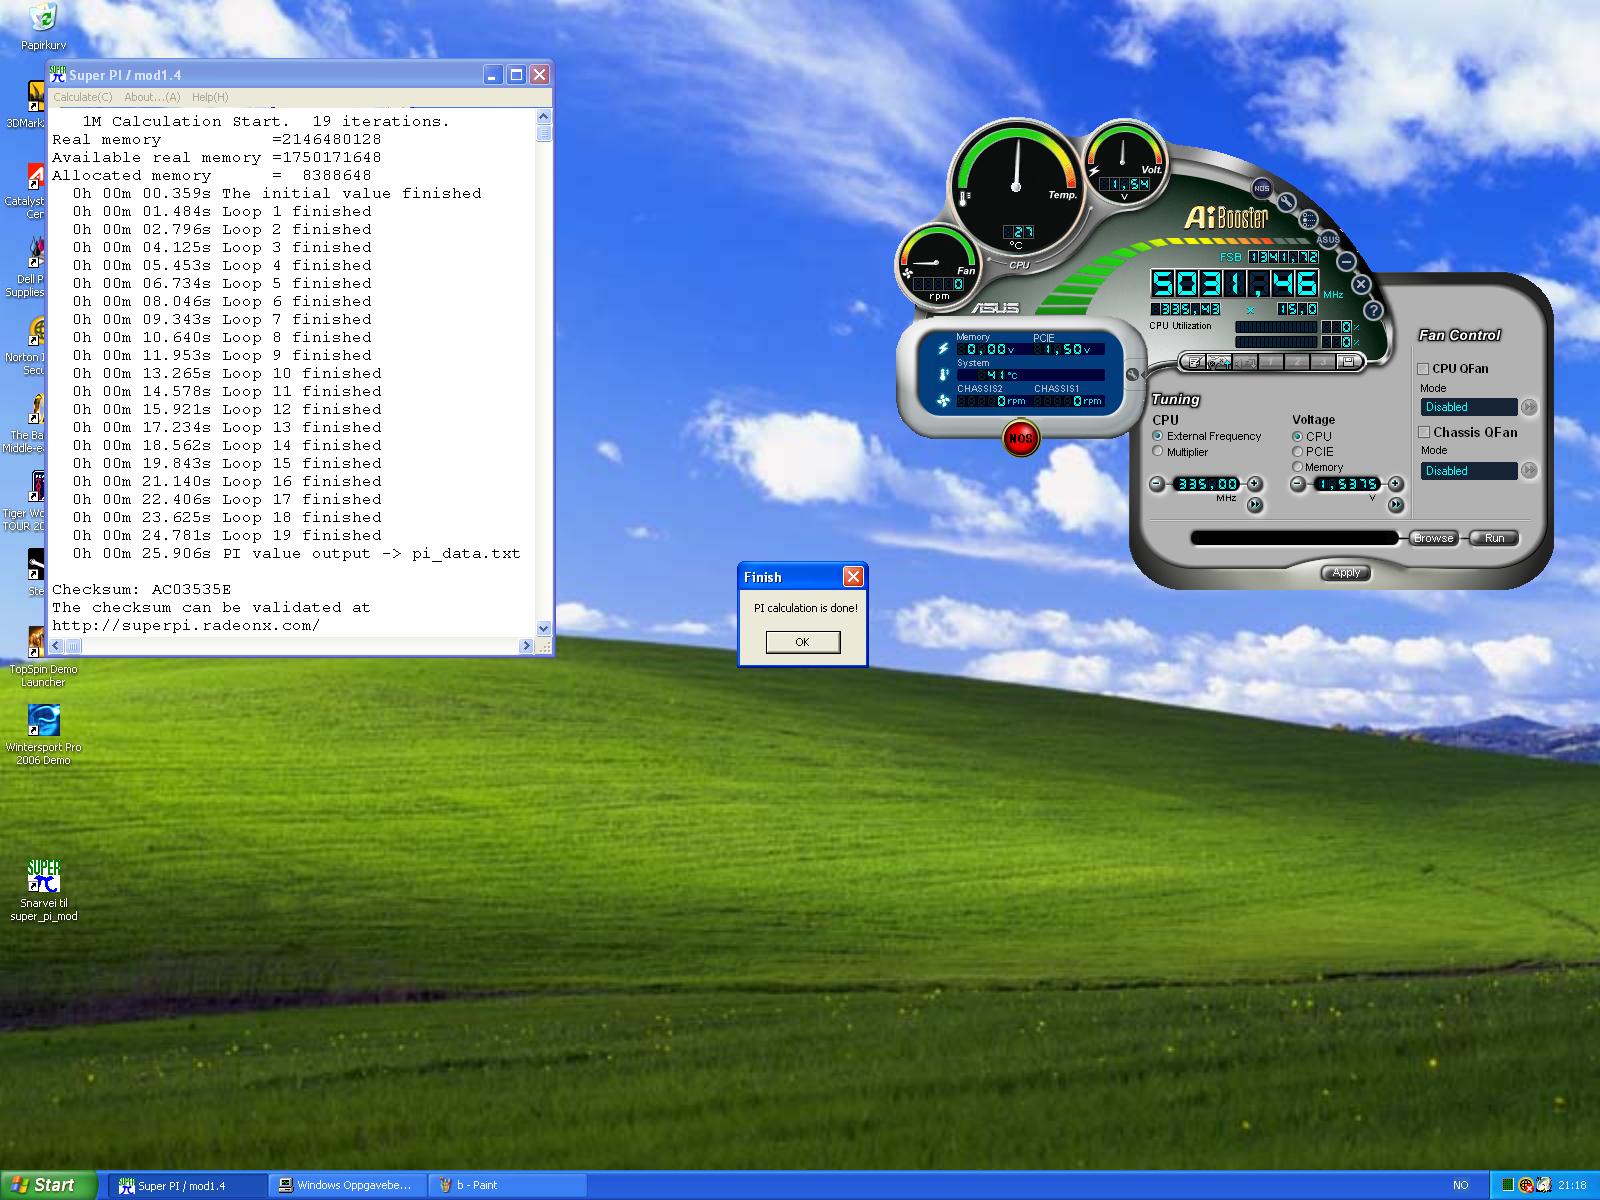The width and height of the screenshot is (1600, 1200).
Task: Decrease voltage with minus button
Action: click(x=1298, y=484)
